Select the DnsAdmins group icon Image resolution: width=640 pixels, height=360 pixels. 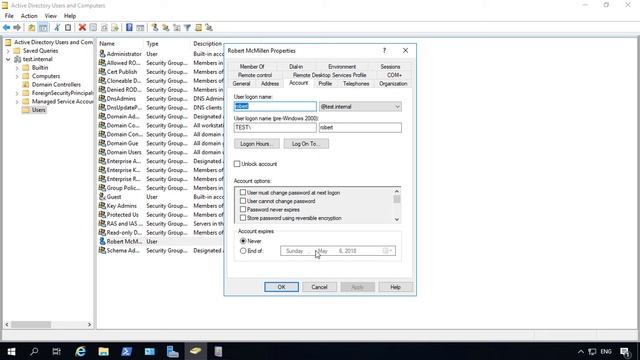click(102, 98)
